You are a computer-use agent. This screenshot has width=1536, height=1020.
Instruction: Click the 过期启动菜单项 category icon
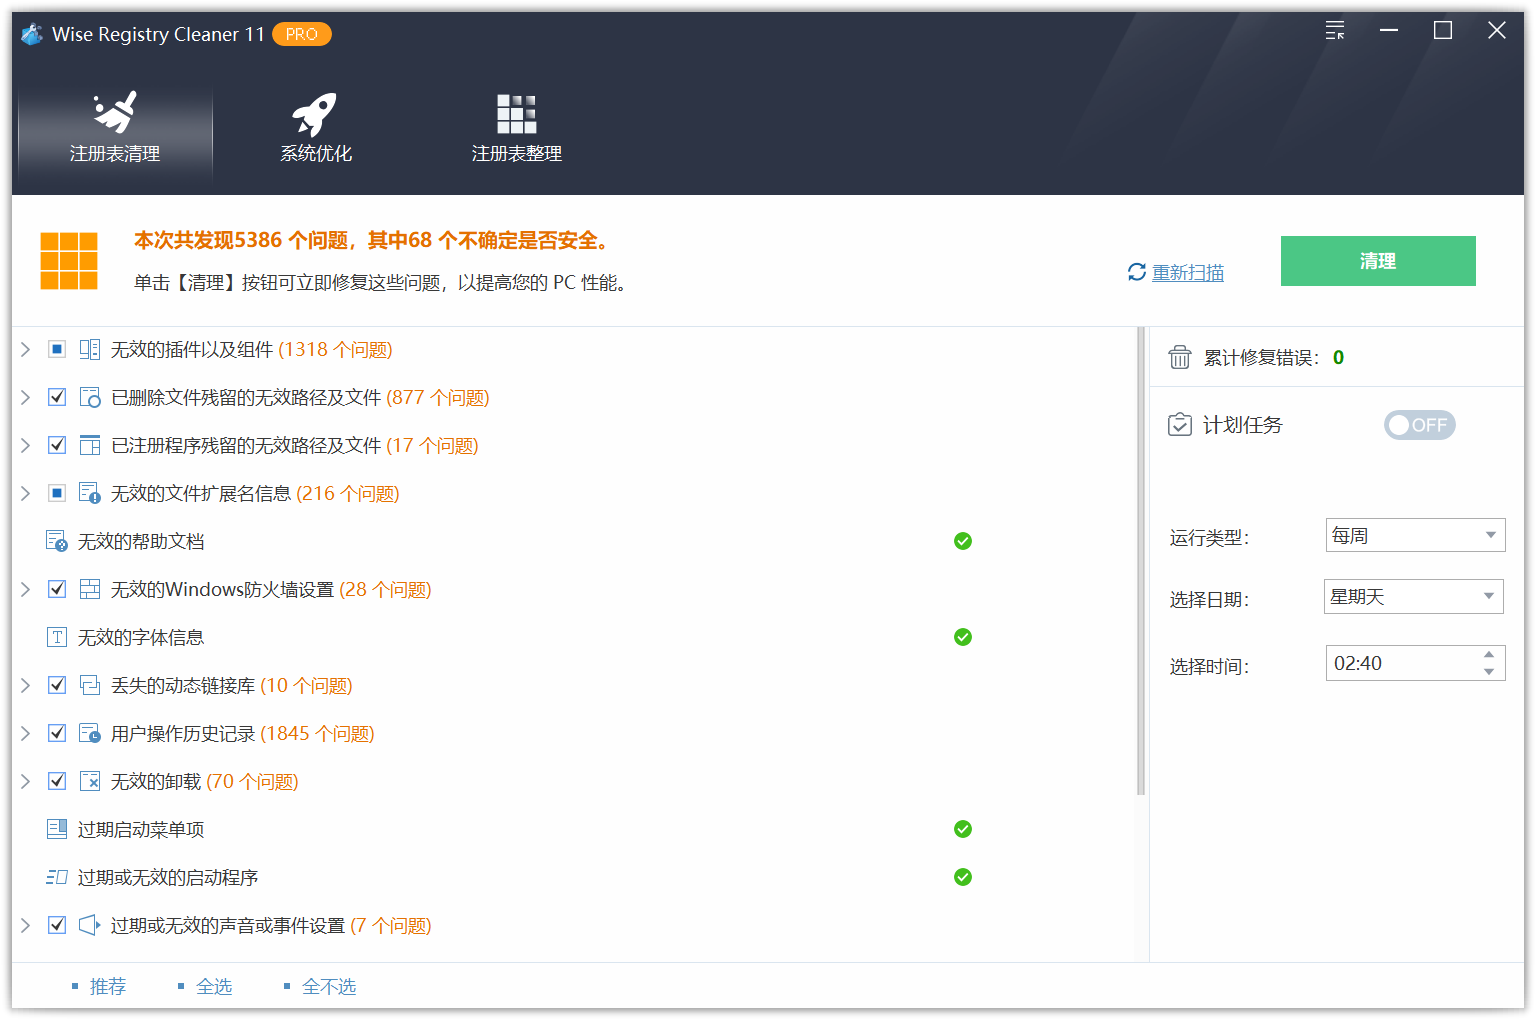[x=57, y=829]
